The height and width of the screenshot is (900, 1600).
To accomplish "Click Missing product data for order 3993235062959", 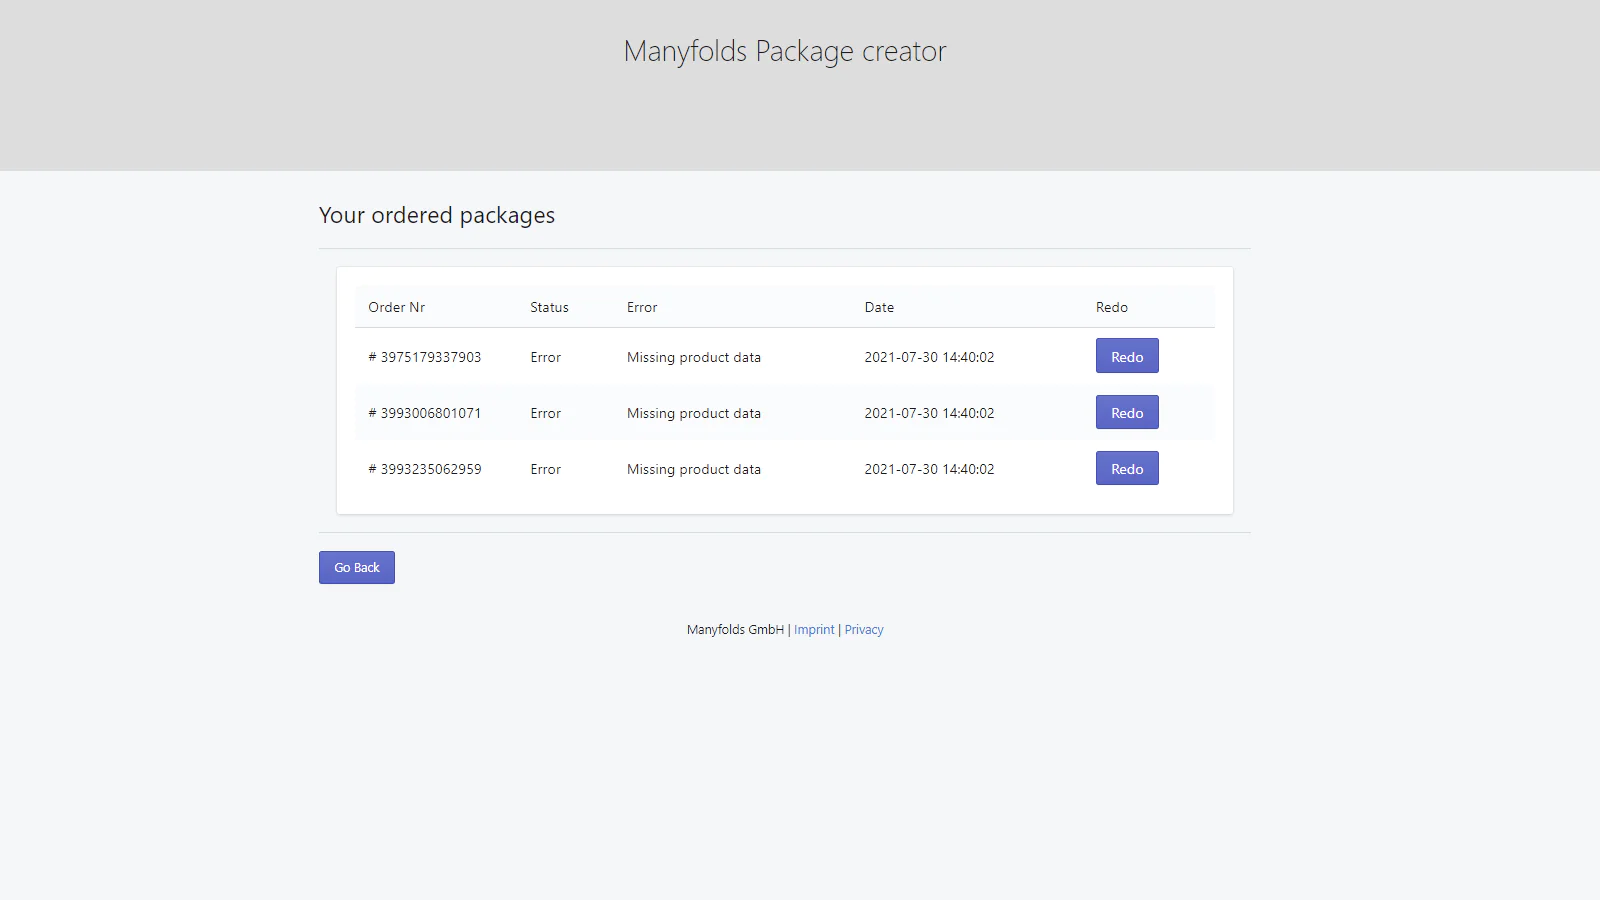I will pyautogui.click(x=694, y=469).
